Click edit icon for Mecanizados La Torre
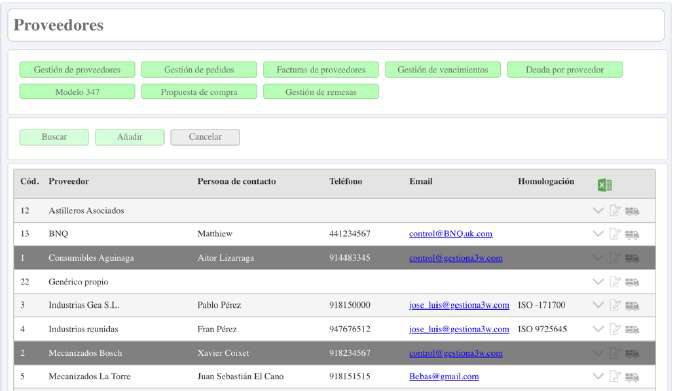The width and height of the screenshot is (675, 391). pyautogui.click(x=615, y=376)
